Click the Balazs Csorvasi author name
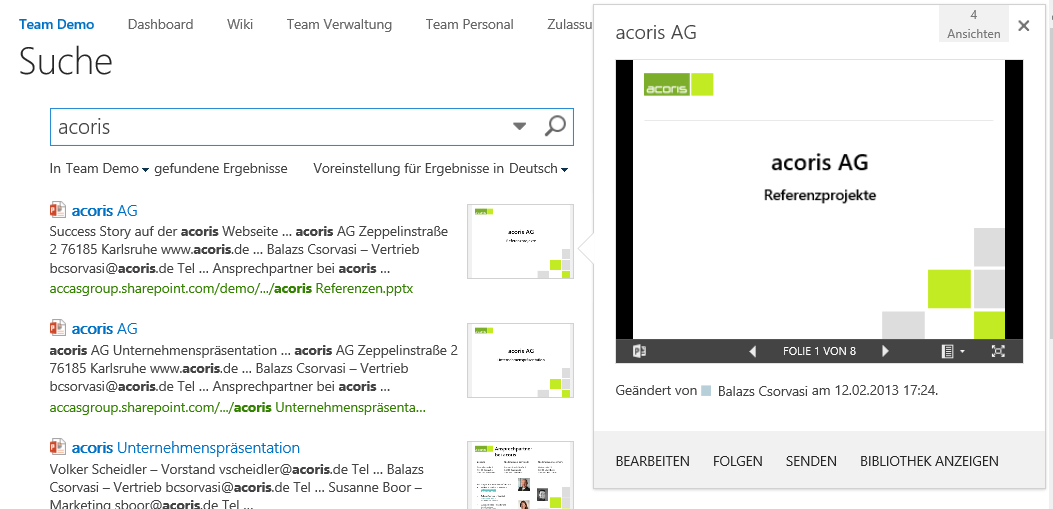 (763, 391)
